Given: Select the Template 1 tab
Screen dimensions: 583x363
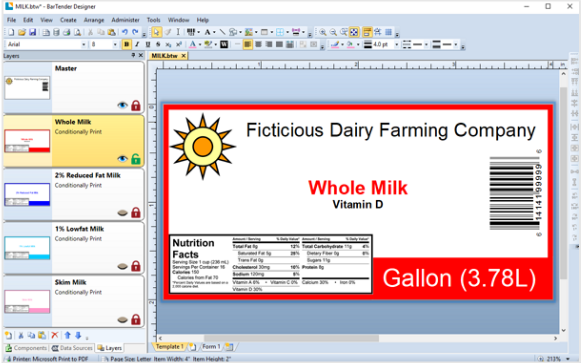Looking at the screenshot, I should (x=169, y=347).
